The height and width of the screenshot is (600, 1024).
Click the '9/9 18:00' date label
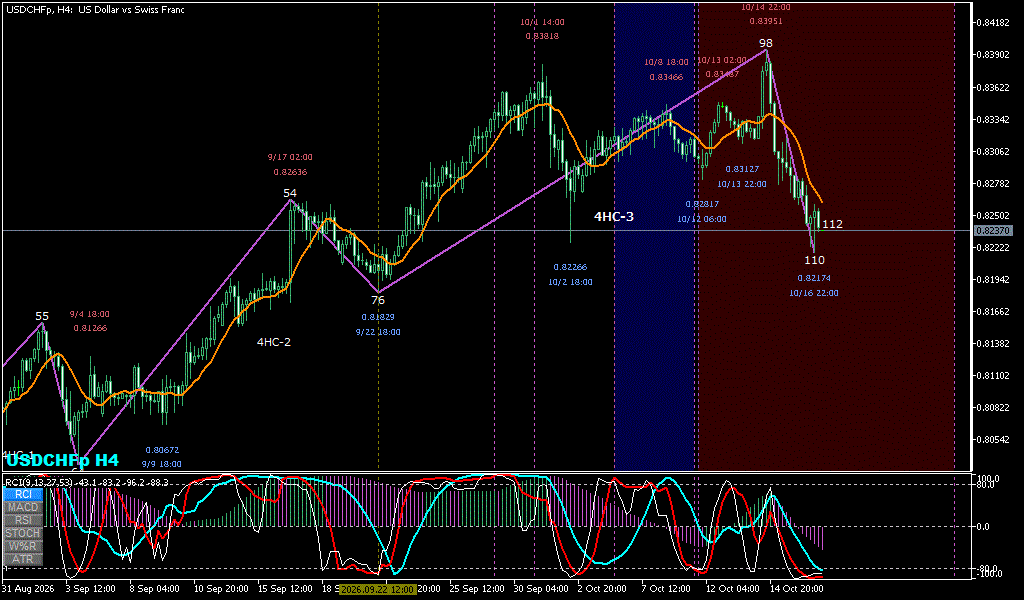(x=162, y=464)
